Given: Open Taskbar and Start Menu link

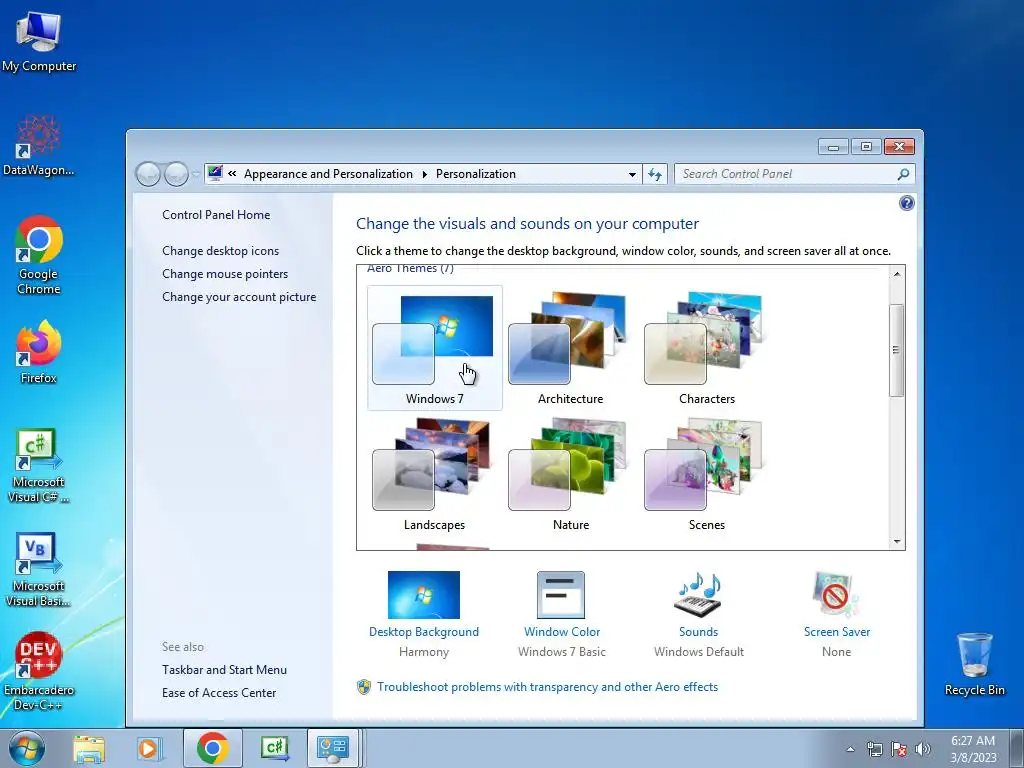Looking at the screenshot, I should coord(225,669).
